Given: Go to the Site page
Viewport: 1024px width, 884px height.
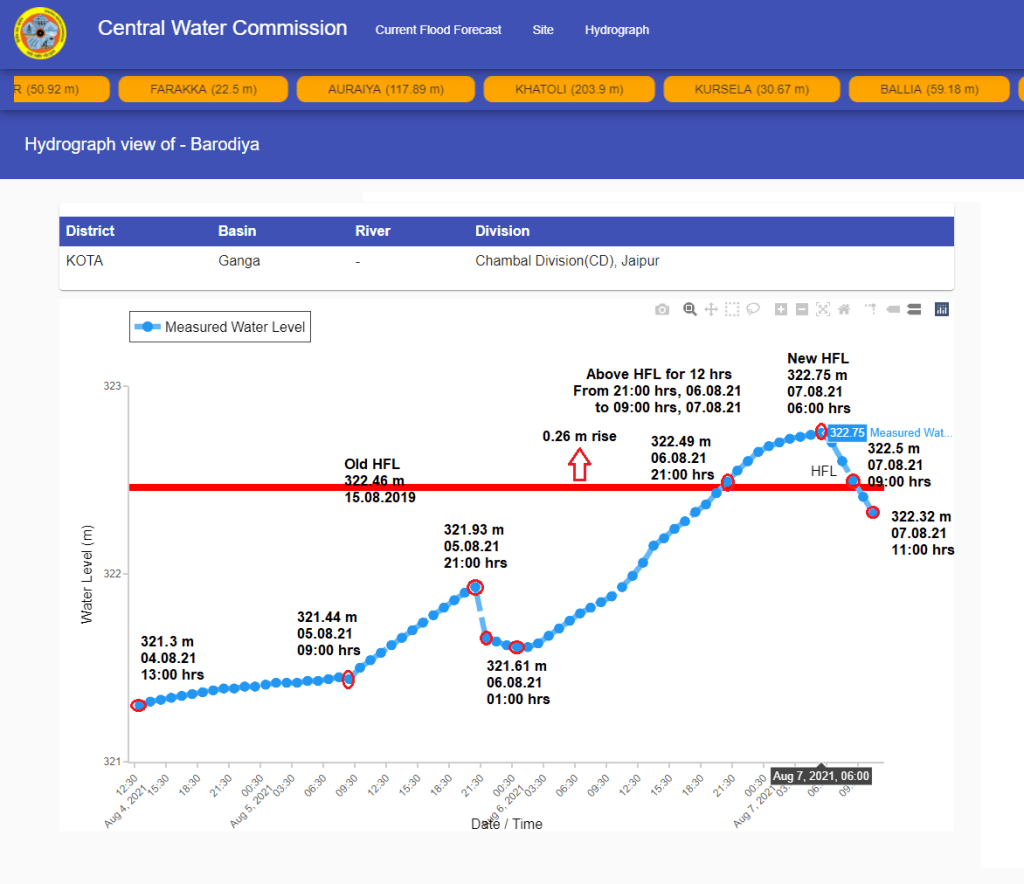Looking at the screenshot, I should point(543,30).
